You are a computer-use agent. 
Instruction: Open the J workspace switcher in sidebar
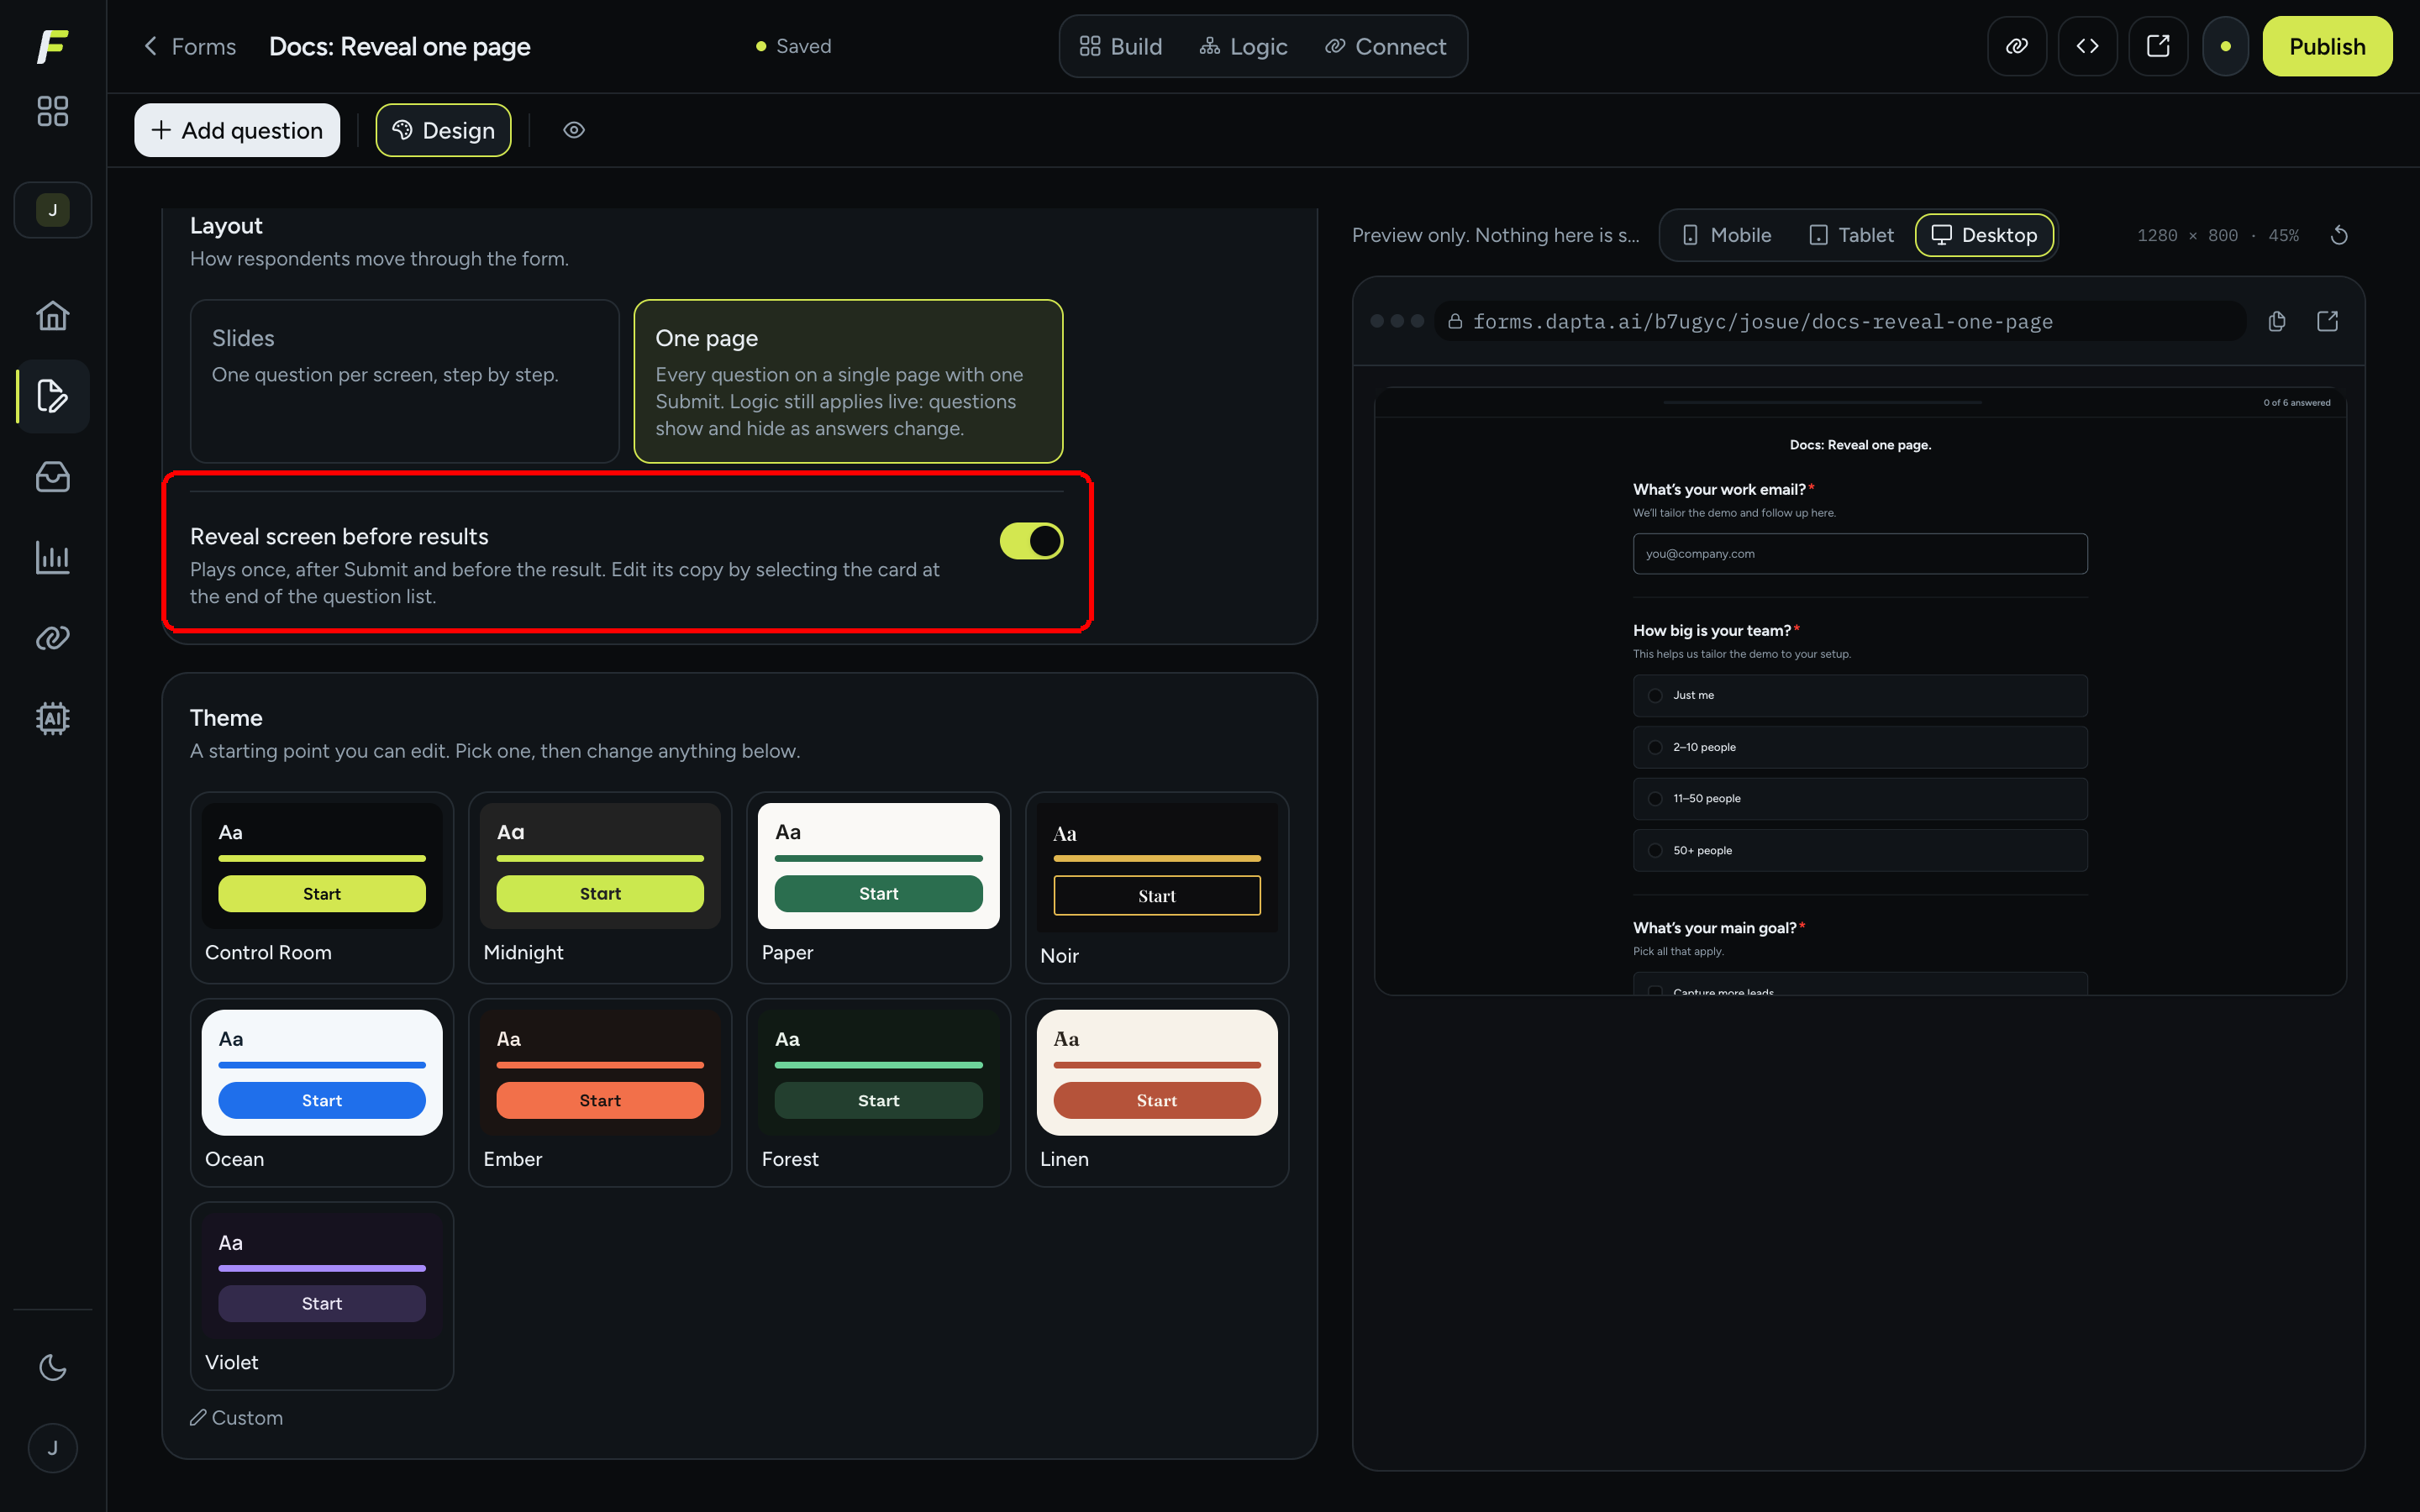coord(52,210)
